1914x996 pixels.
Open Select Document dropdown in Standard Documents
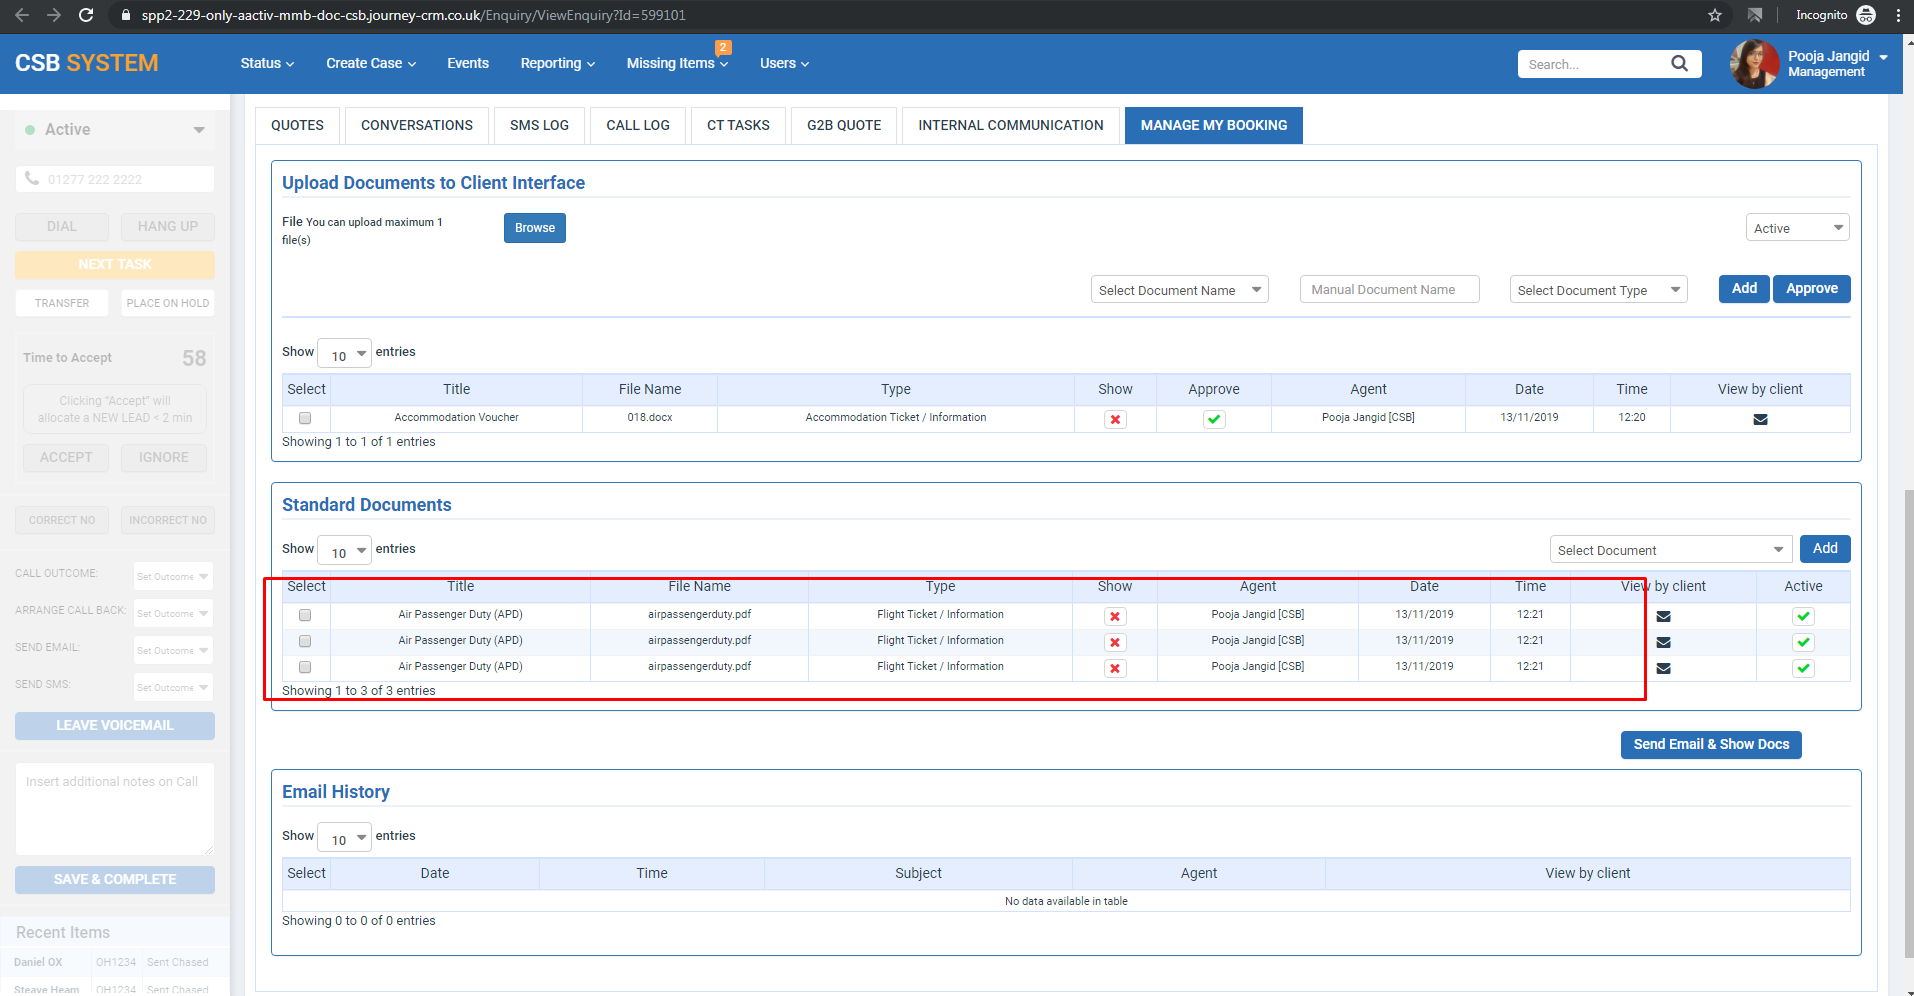[1669, 550]
